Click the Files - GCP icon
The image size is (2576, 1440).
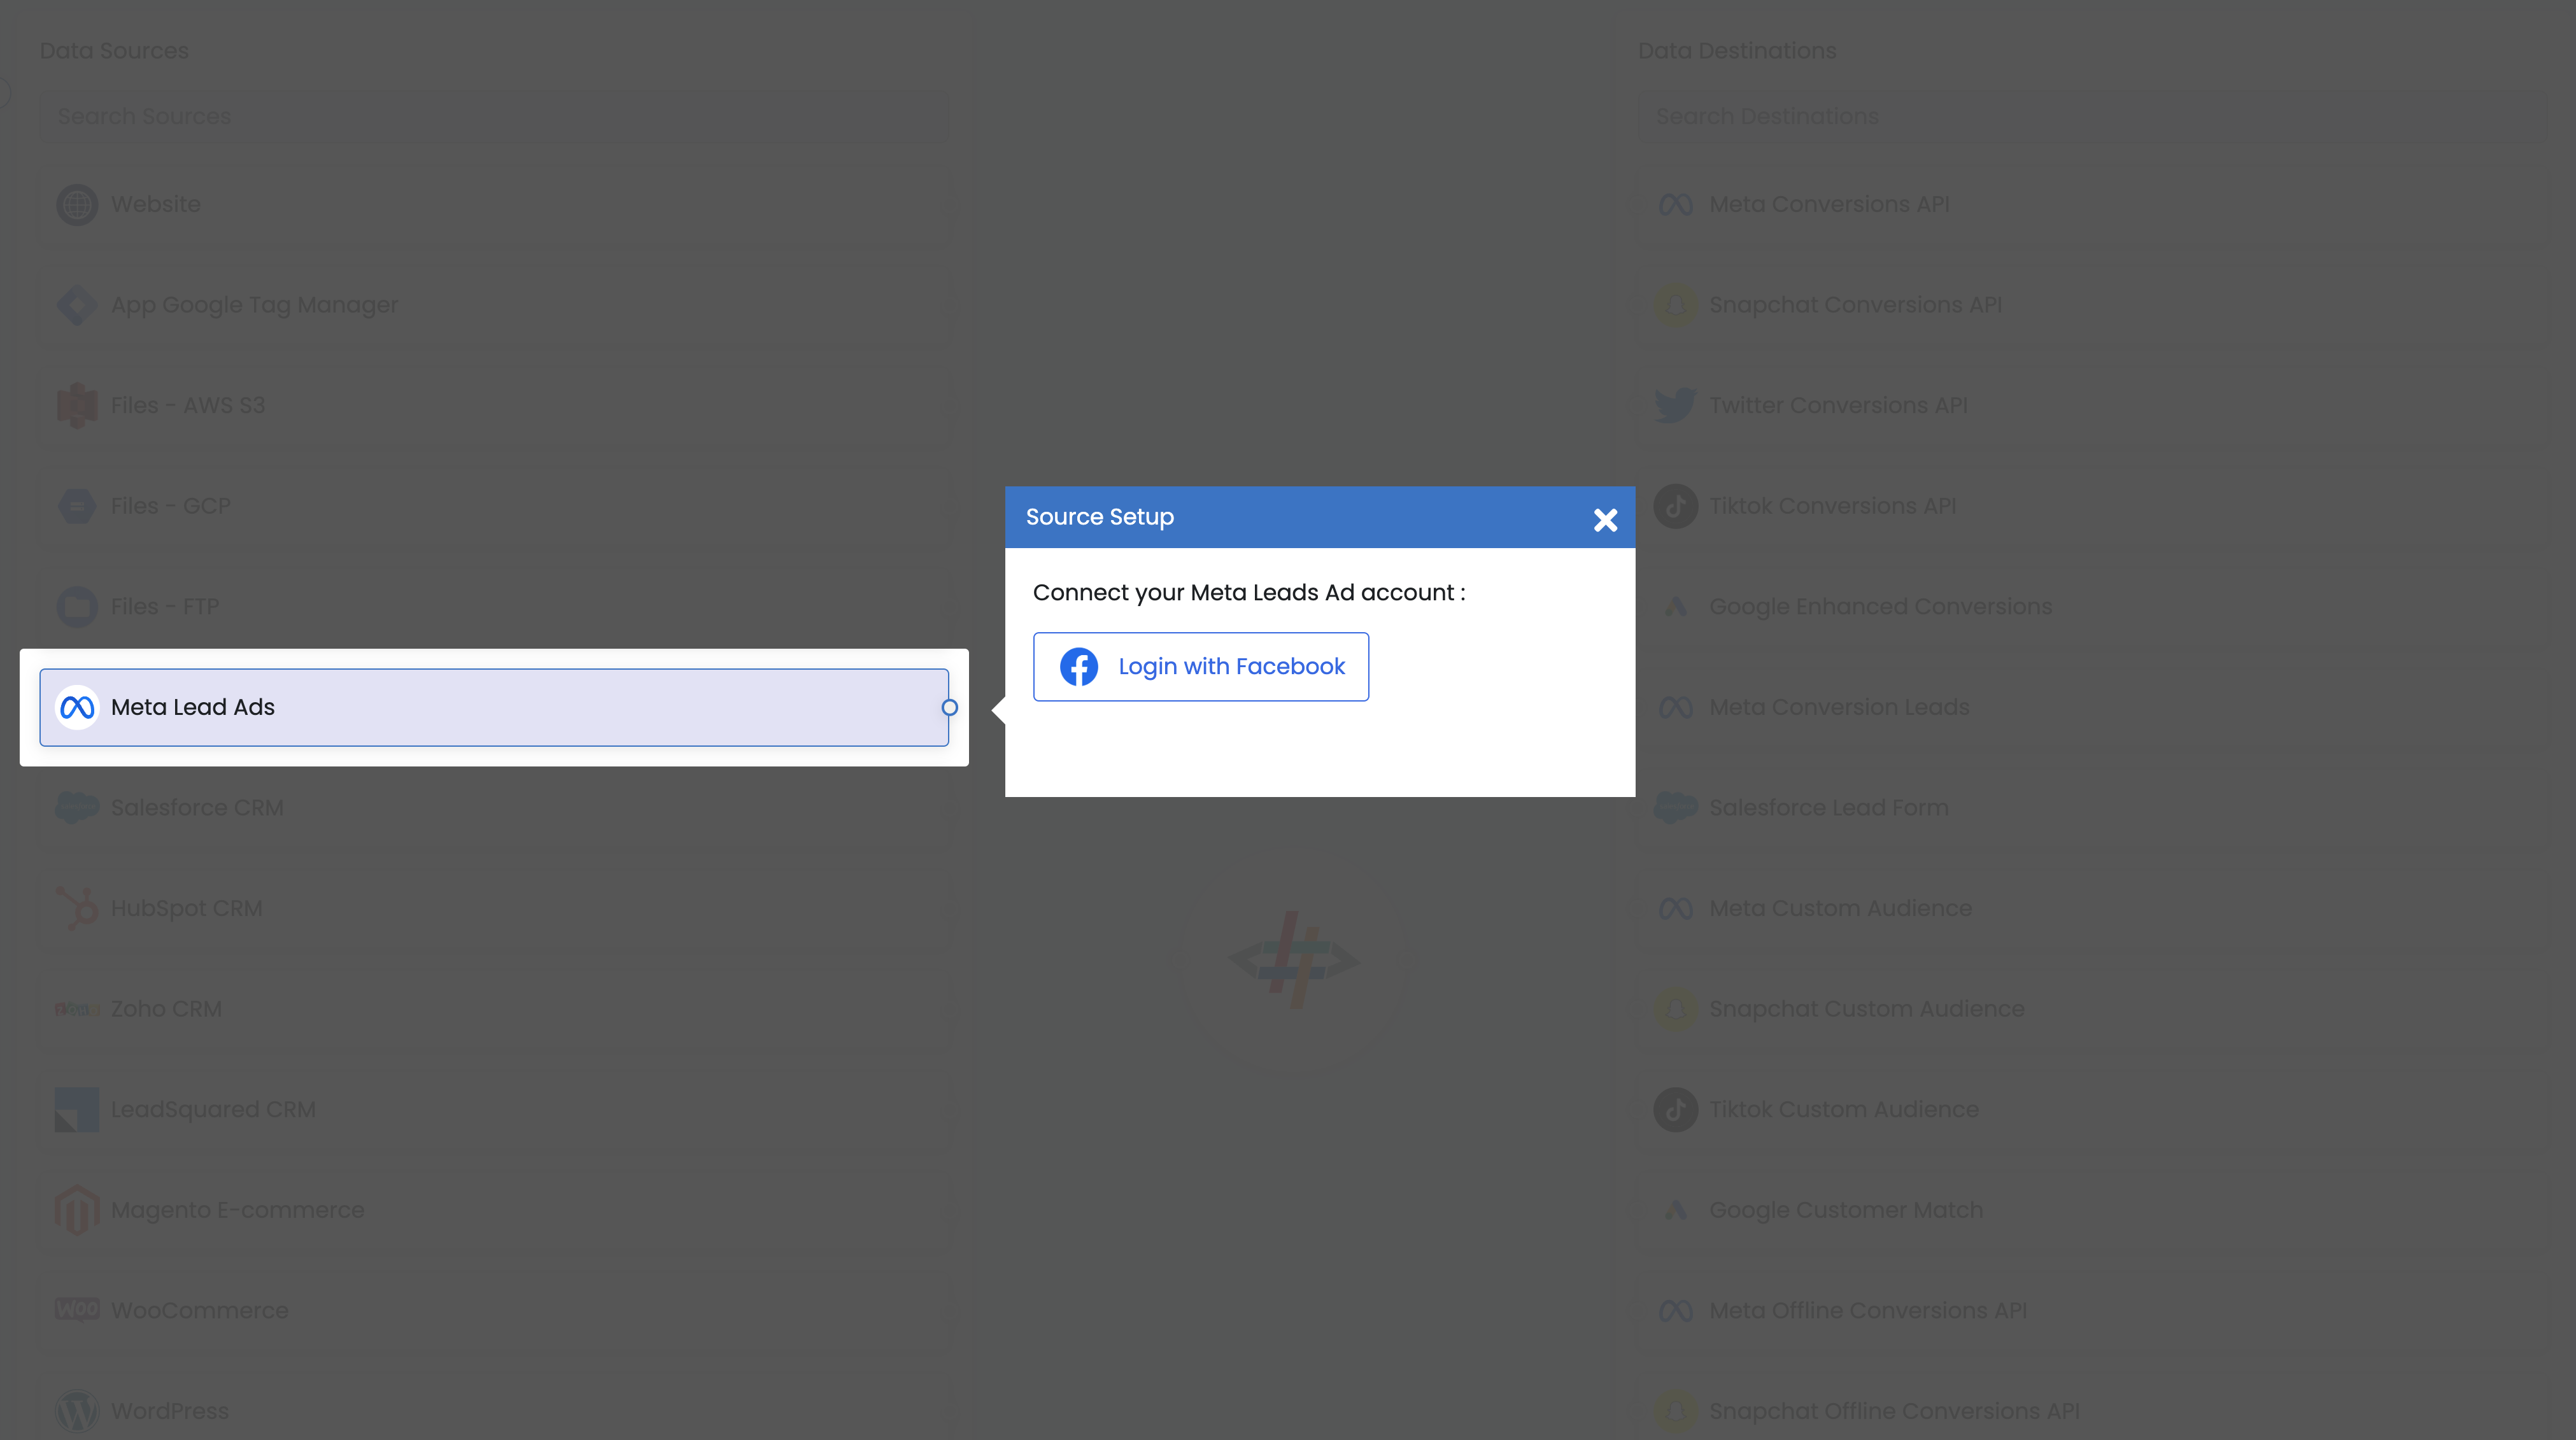77,506
